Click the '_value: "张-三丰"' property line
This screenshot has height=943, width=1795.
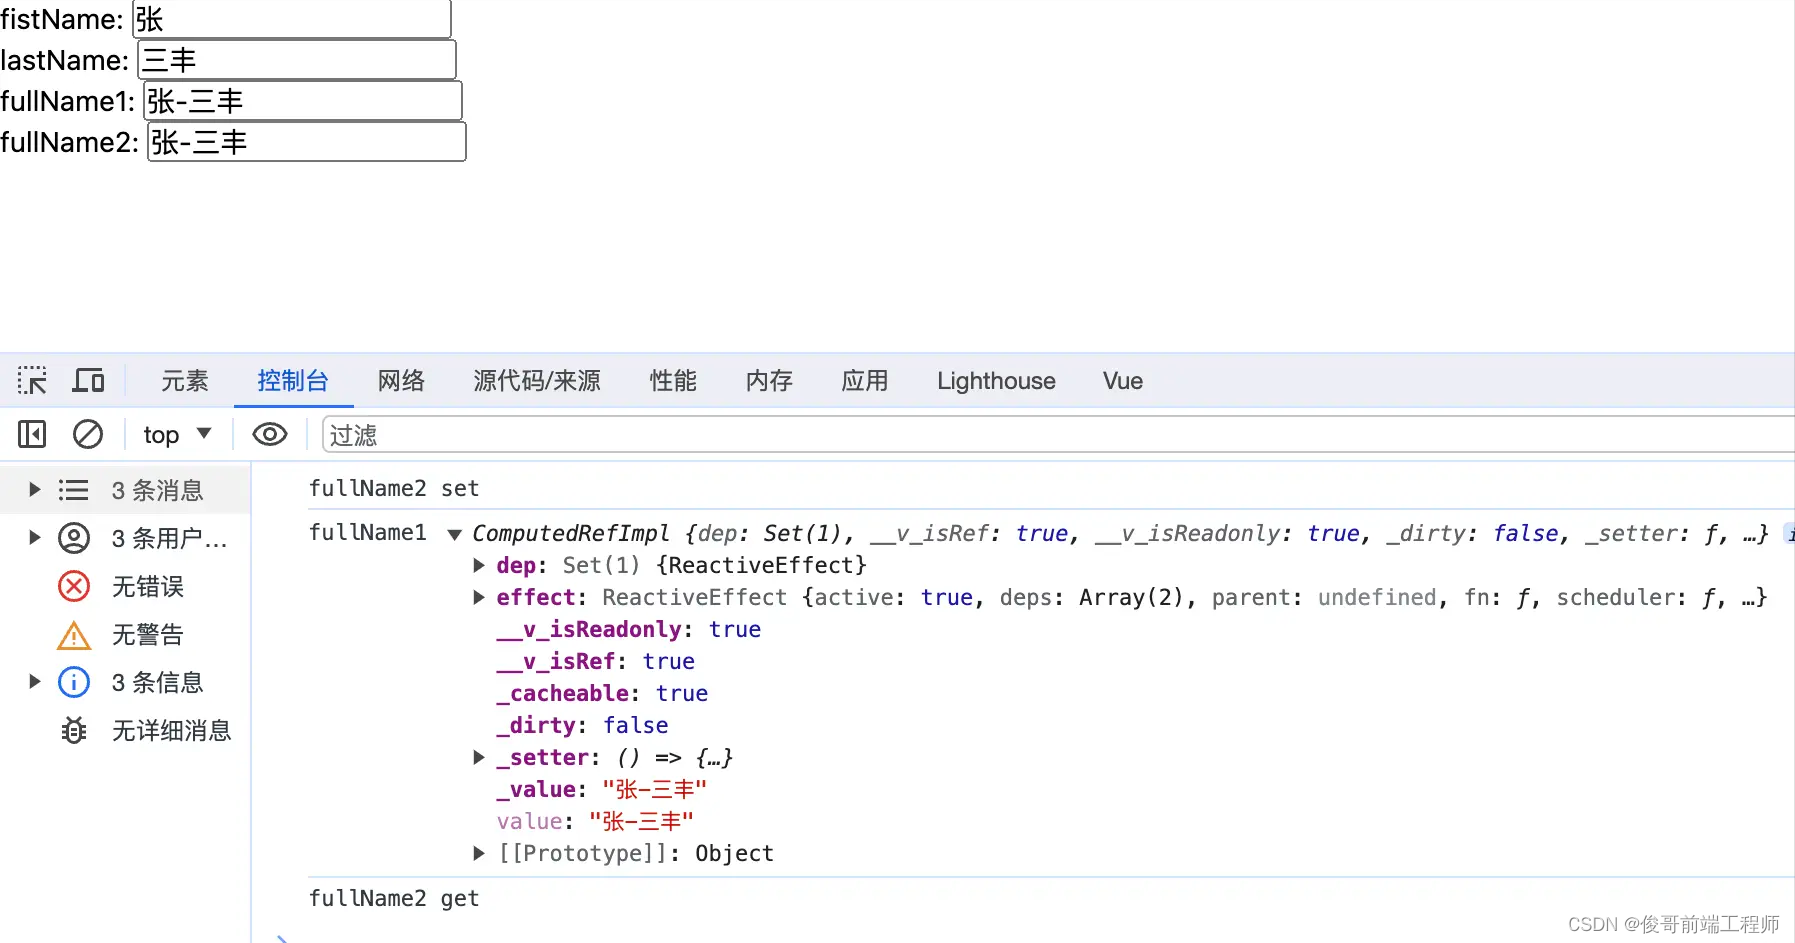point(602,789)
